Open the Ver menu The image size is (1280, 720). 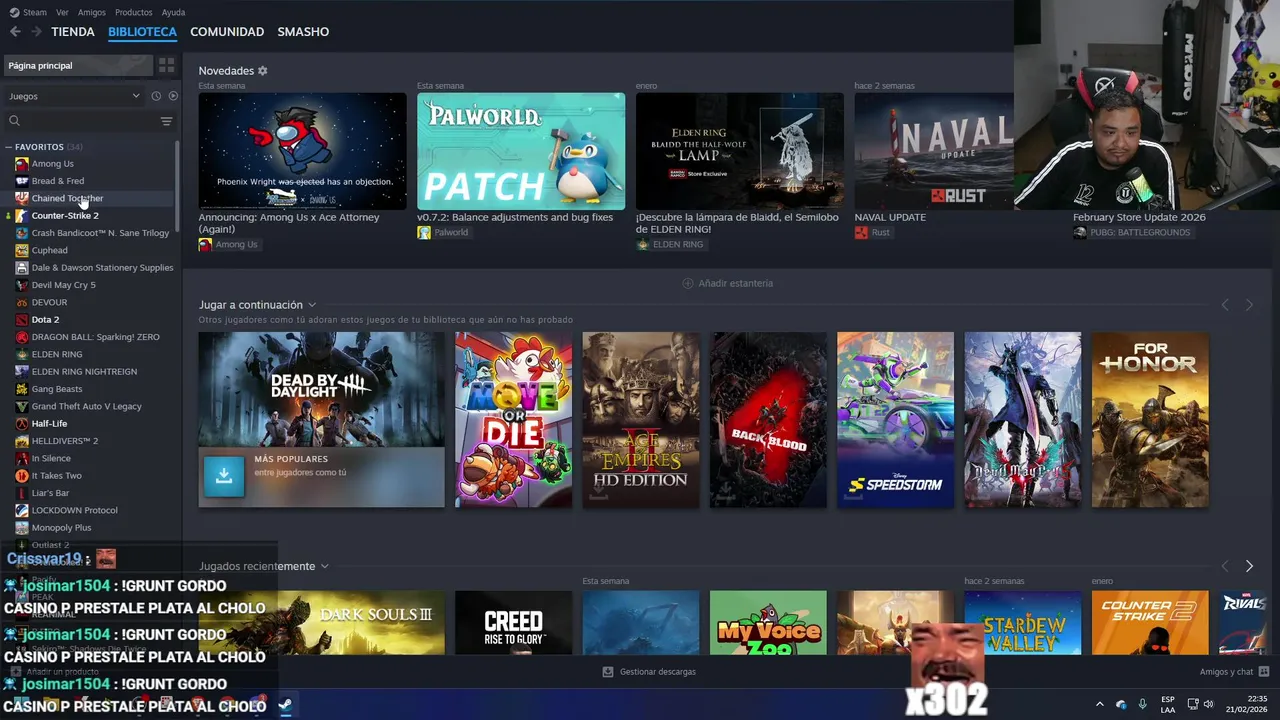point(62,12)
